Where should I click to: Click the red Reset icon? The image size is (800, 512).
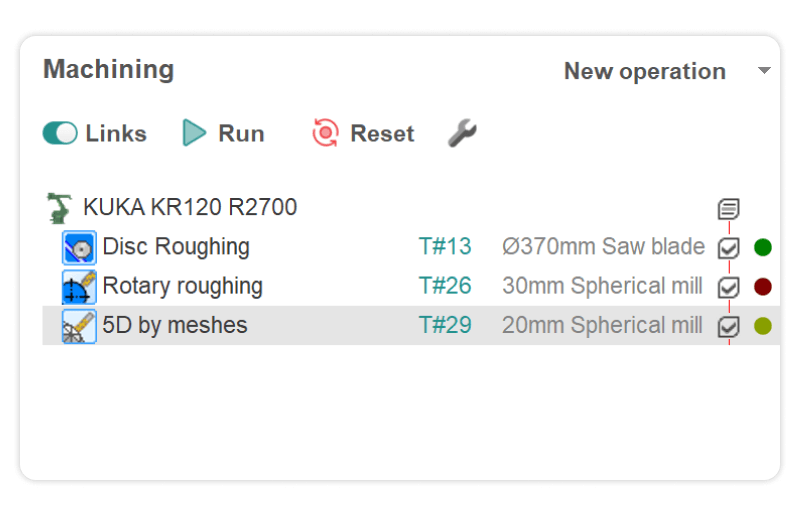coord(326,133)
